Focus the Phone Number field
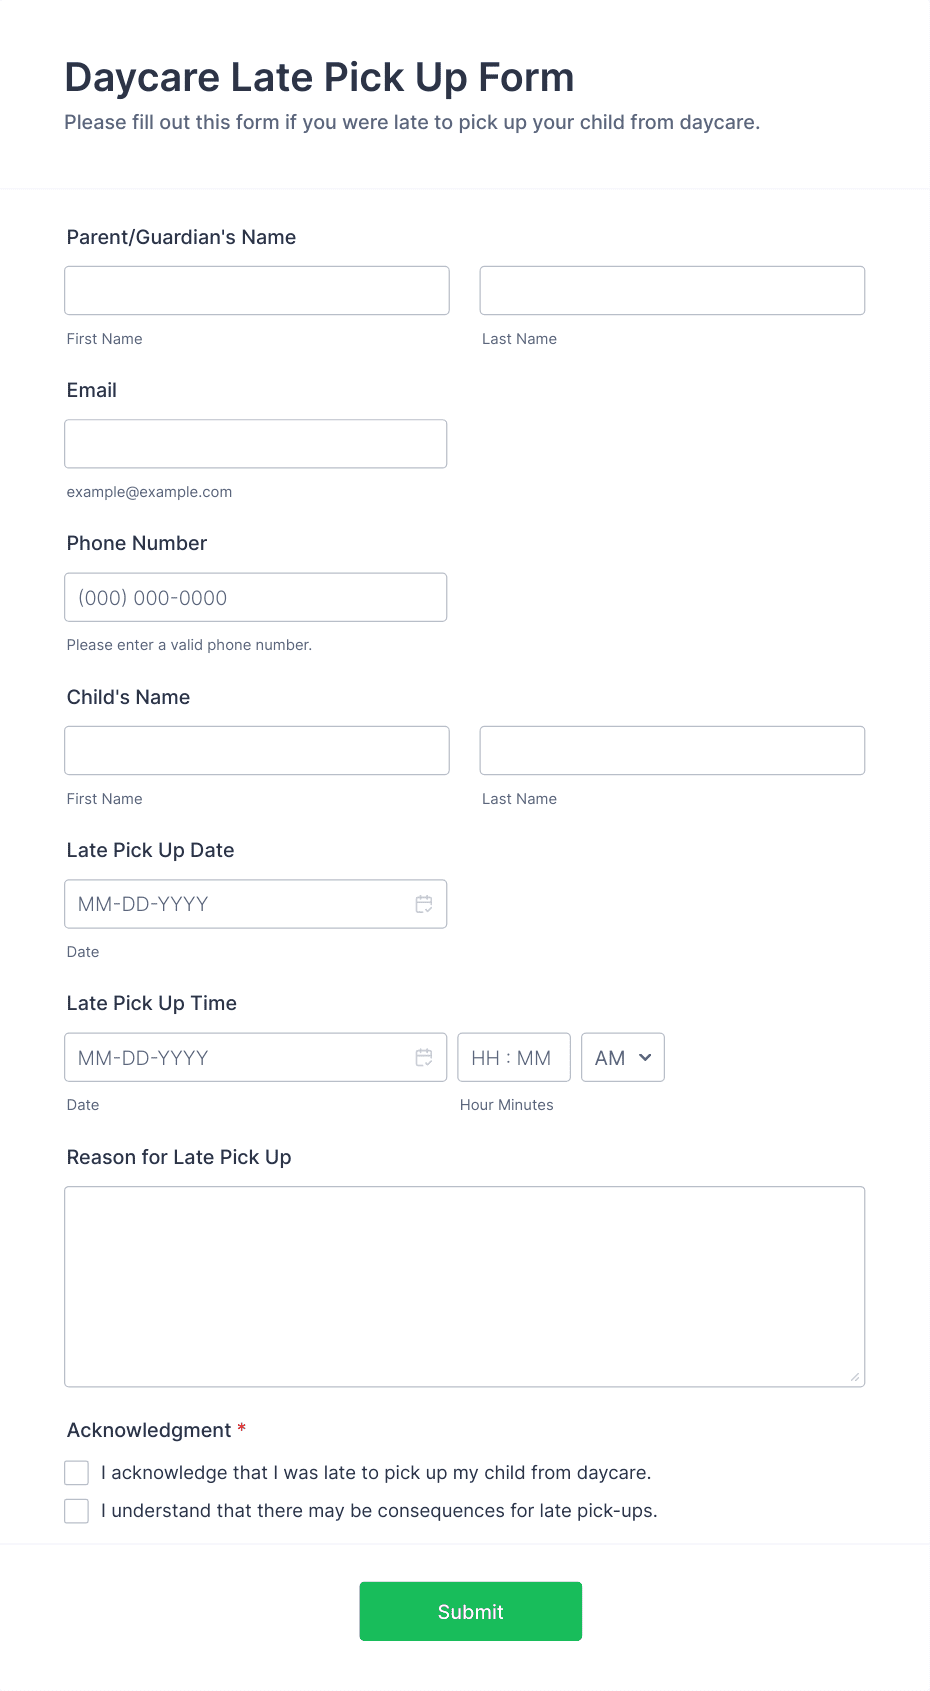The width and height of the screenshot is (930, 1691). point(255,597)
